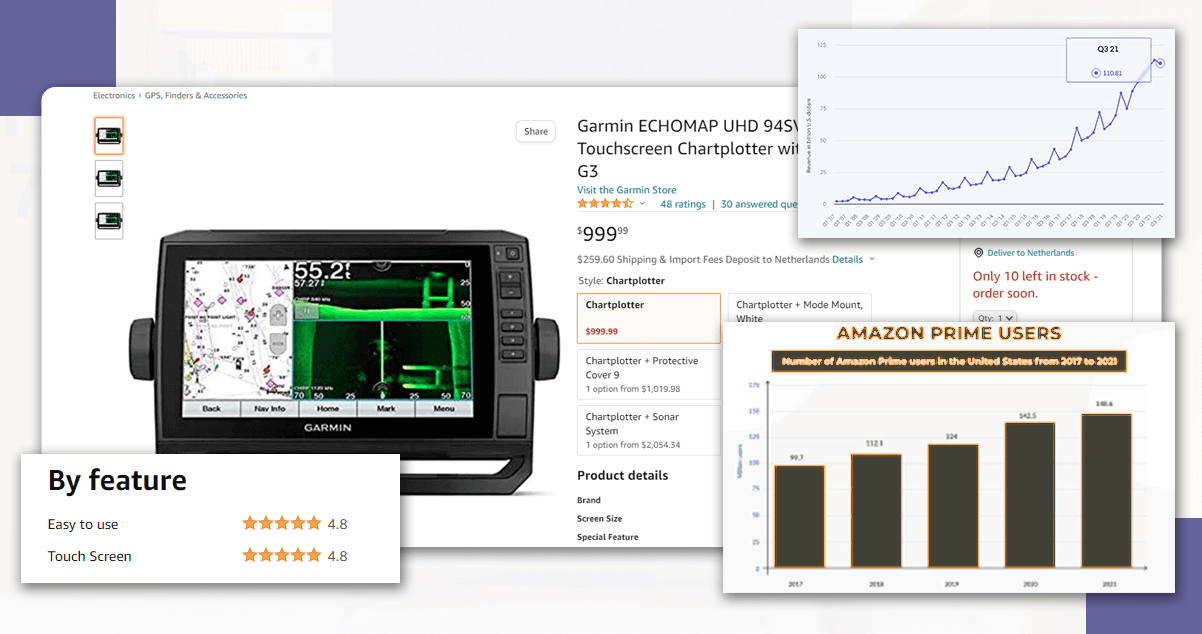Click the power button on the Garmin device
The image size is (1202, 634).
coord(513,254)
